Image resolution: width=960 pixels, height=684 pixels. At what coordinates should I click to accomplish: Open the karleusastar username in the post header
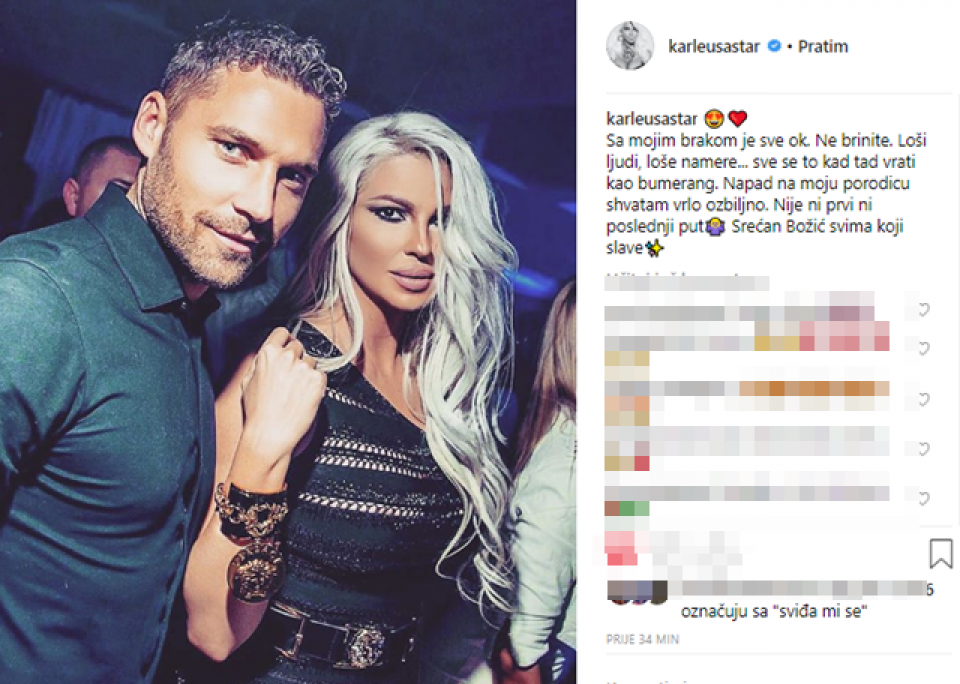pos(714,47)
